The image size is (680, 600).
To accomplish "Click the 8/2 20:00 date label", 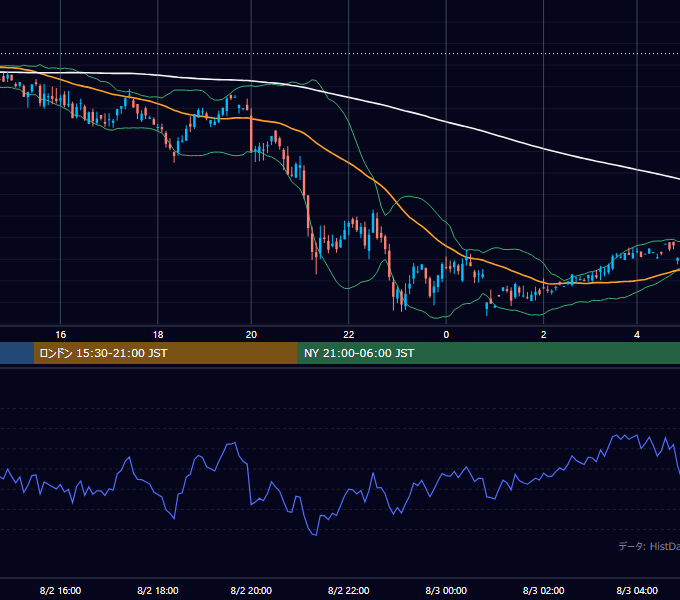I will (251, 590).
